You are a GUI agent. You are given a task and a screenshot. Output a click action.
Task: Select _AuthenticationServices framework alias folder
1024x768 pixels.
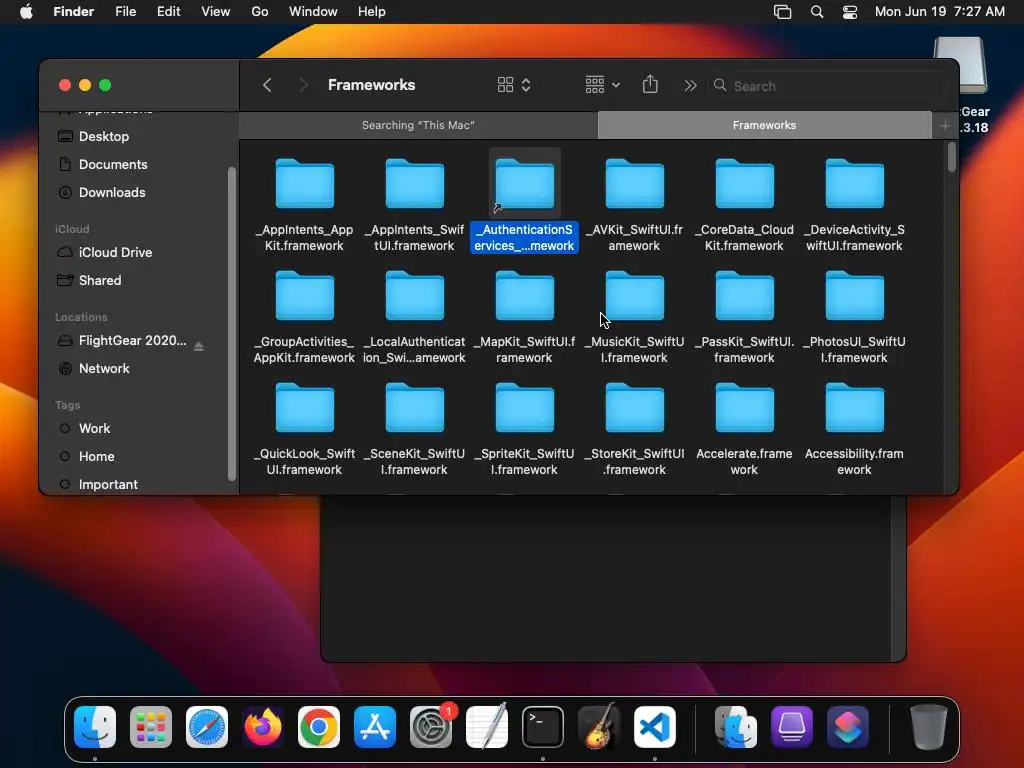(x=524, y=201)
